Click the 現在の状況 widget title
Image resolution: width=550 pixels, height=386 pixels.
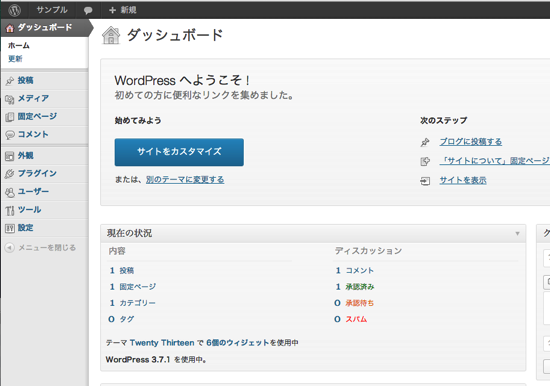(x=129, y=233)
